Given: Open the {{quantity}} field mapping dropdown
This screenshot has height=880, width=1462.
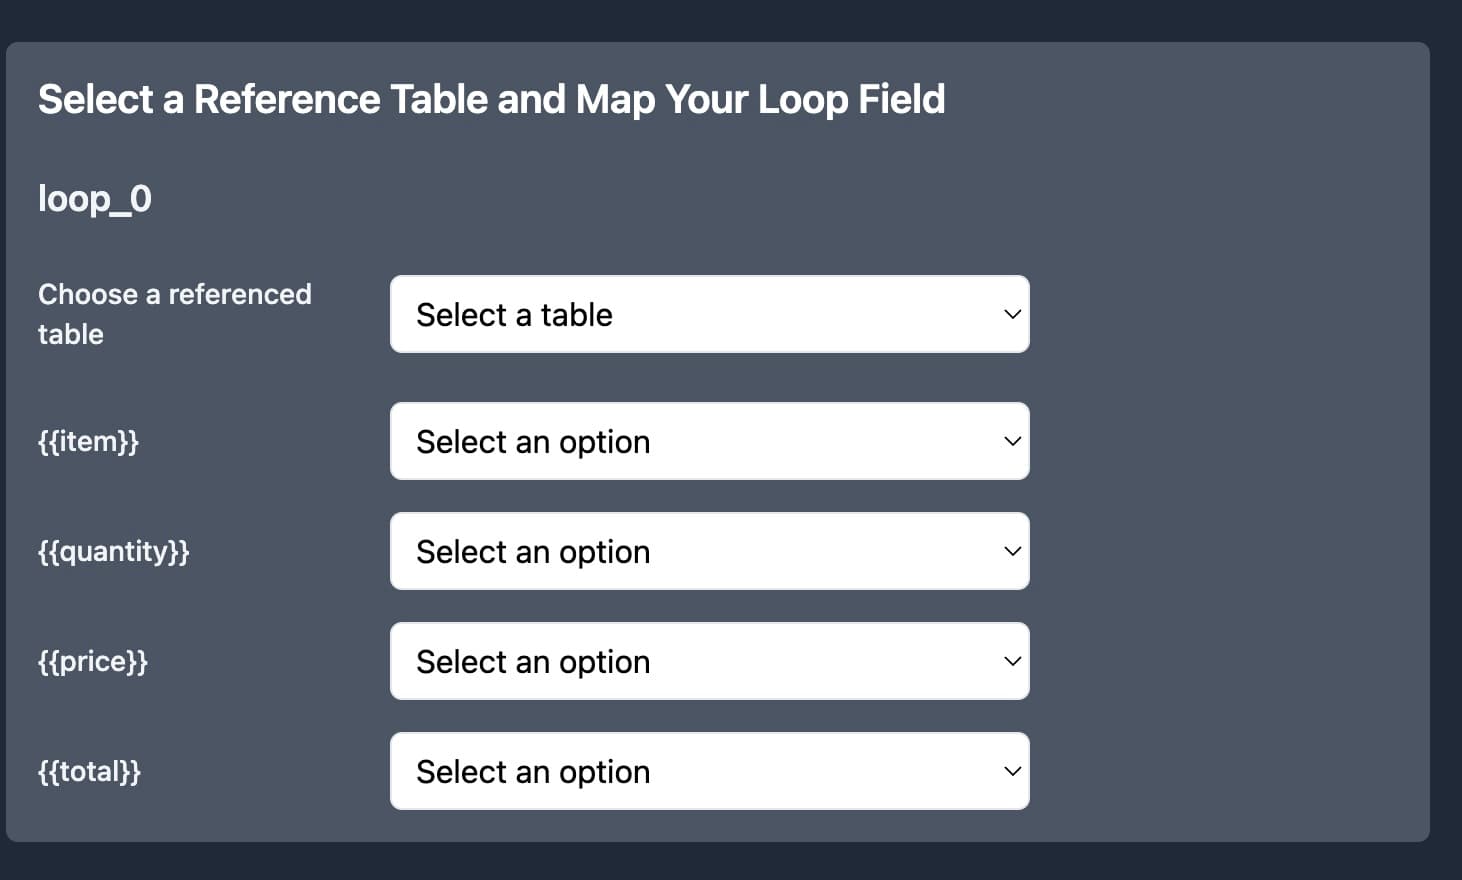Looking at the screenshot, I should (x=709, y=551).
